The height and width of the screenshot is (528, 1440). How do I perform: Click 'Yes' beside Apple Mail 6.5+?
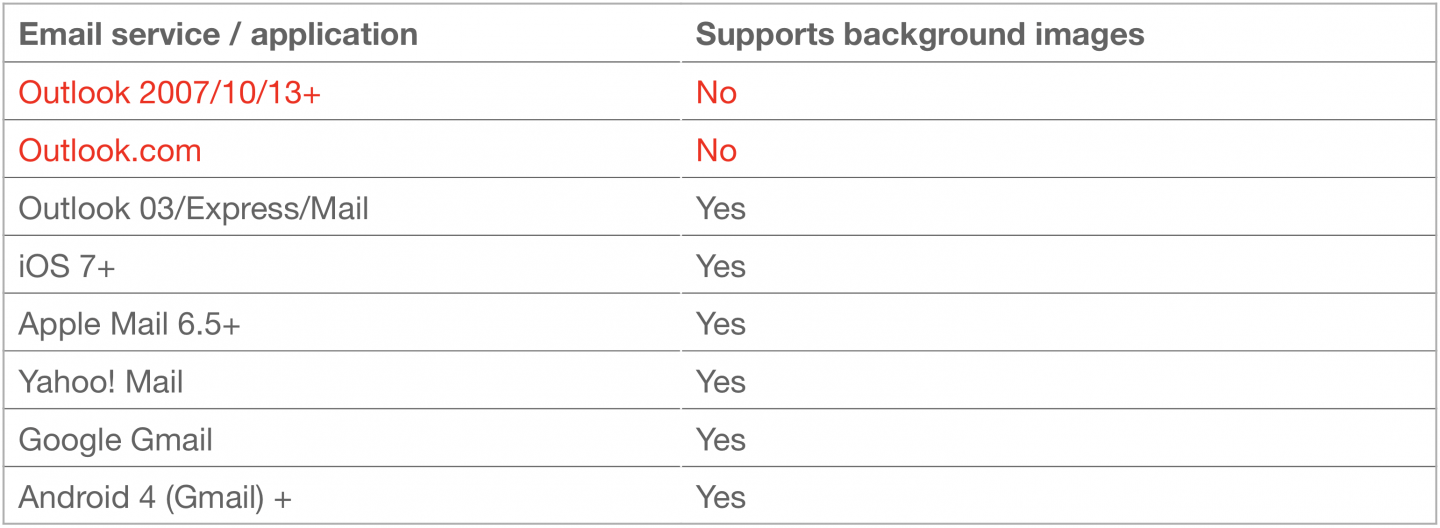(720, 325)
